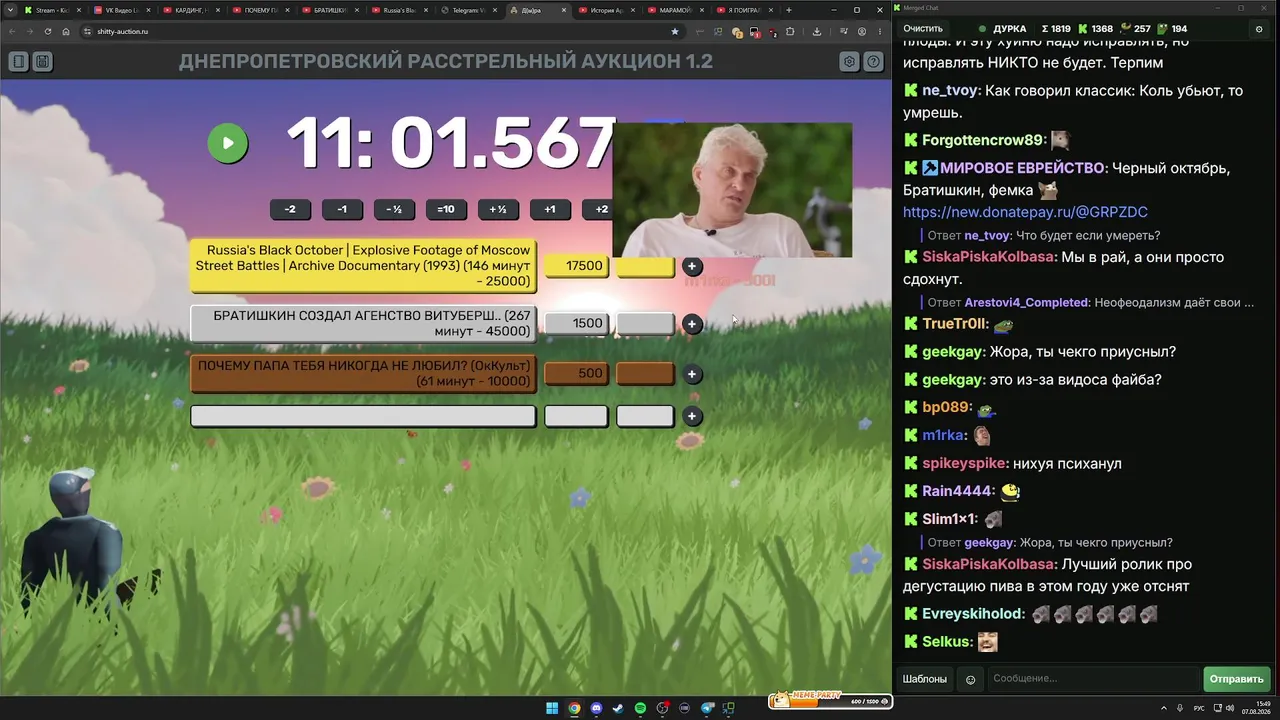Select the БРАТИШКИН СОЗДАЛ АГЕНСТВО lot name field
Viewport: 1280px width, 720px height.
pos(363,323)
